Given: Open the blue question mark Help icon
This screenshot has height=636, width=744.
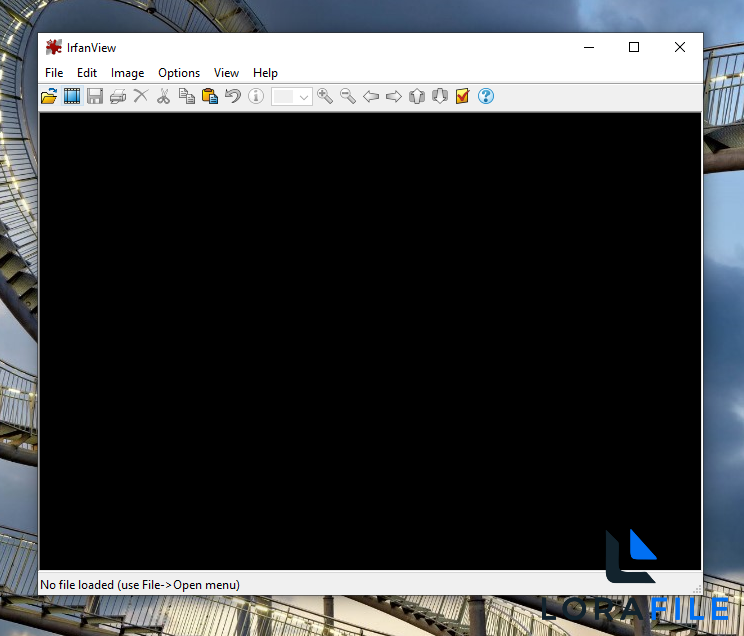Looking at the screenshot, I should tap(486, 96).
